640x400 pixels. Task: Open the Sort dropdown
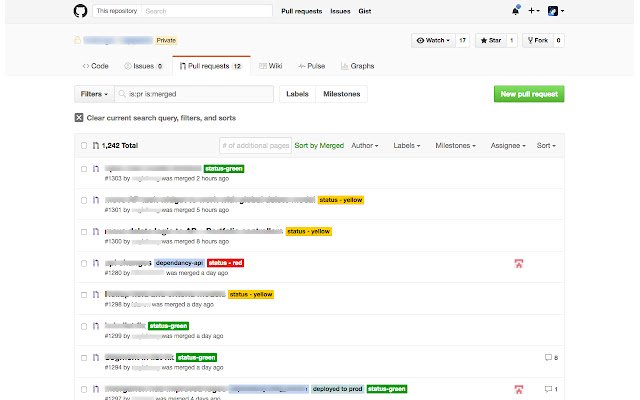click(x=546, y=145)
